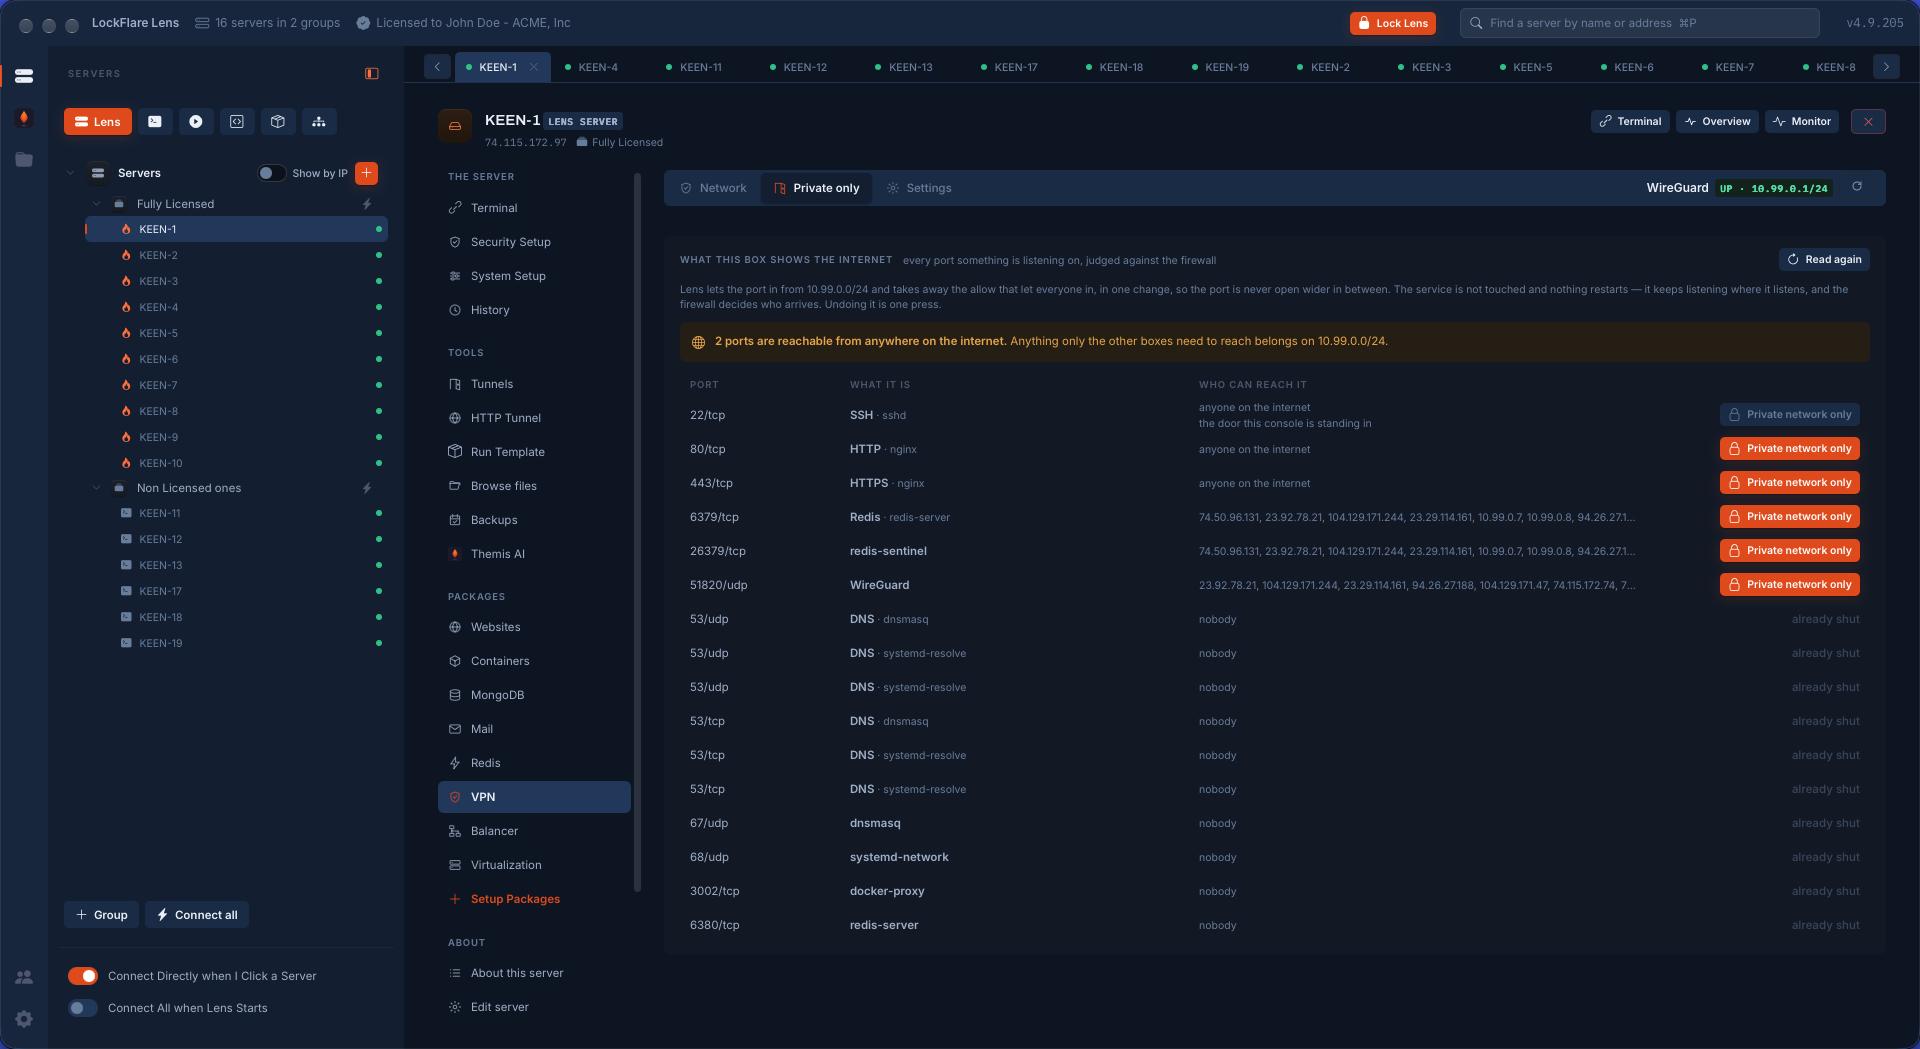Switch to the Network tab
This screenshot has width=1920, height=1049.
pos(713,188)
